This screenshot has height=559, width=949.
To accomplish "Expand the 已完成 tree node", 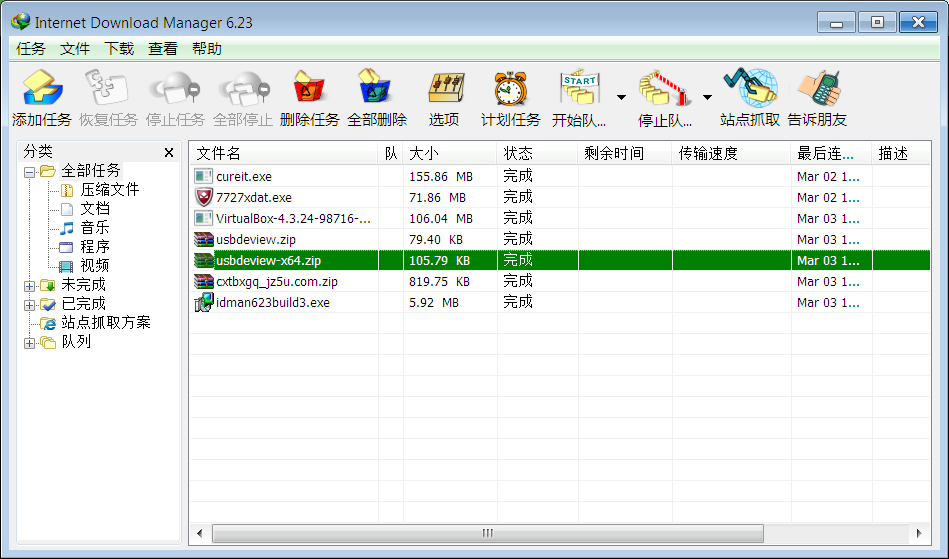I will coord(29,305).
